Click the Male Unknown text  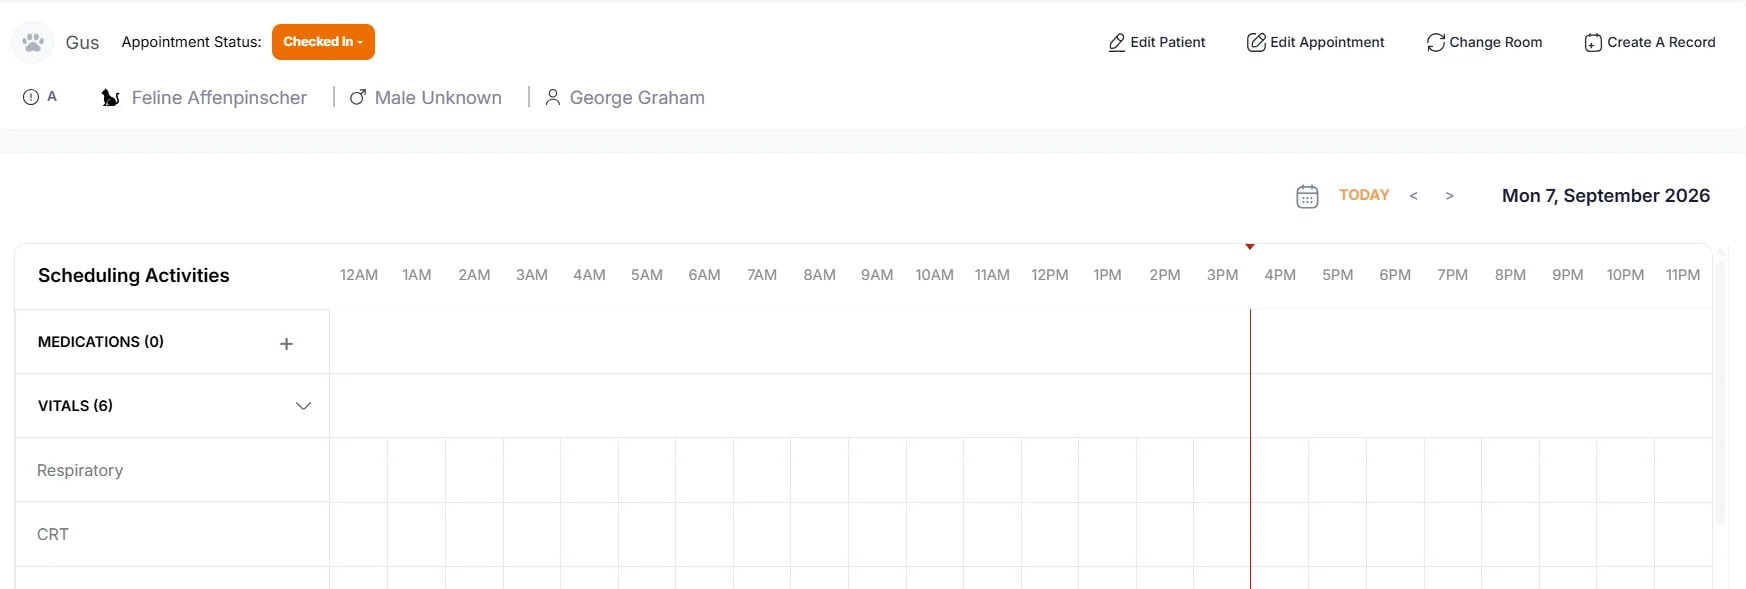point(438,98)
